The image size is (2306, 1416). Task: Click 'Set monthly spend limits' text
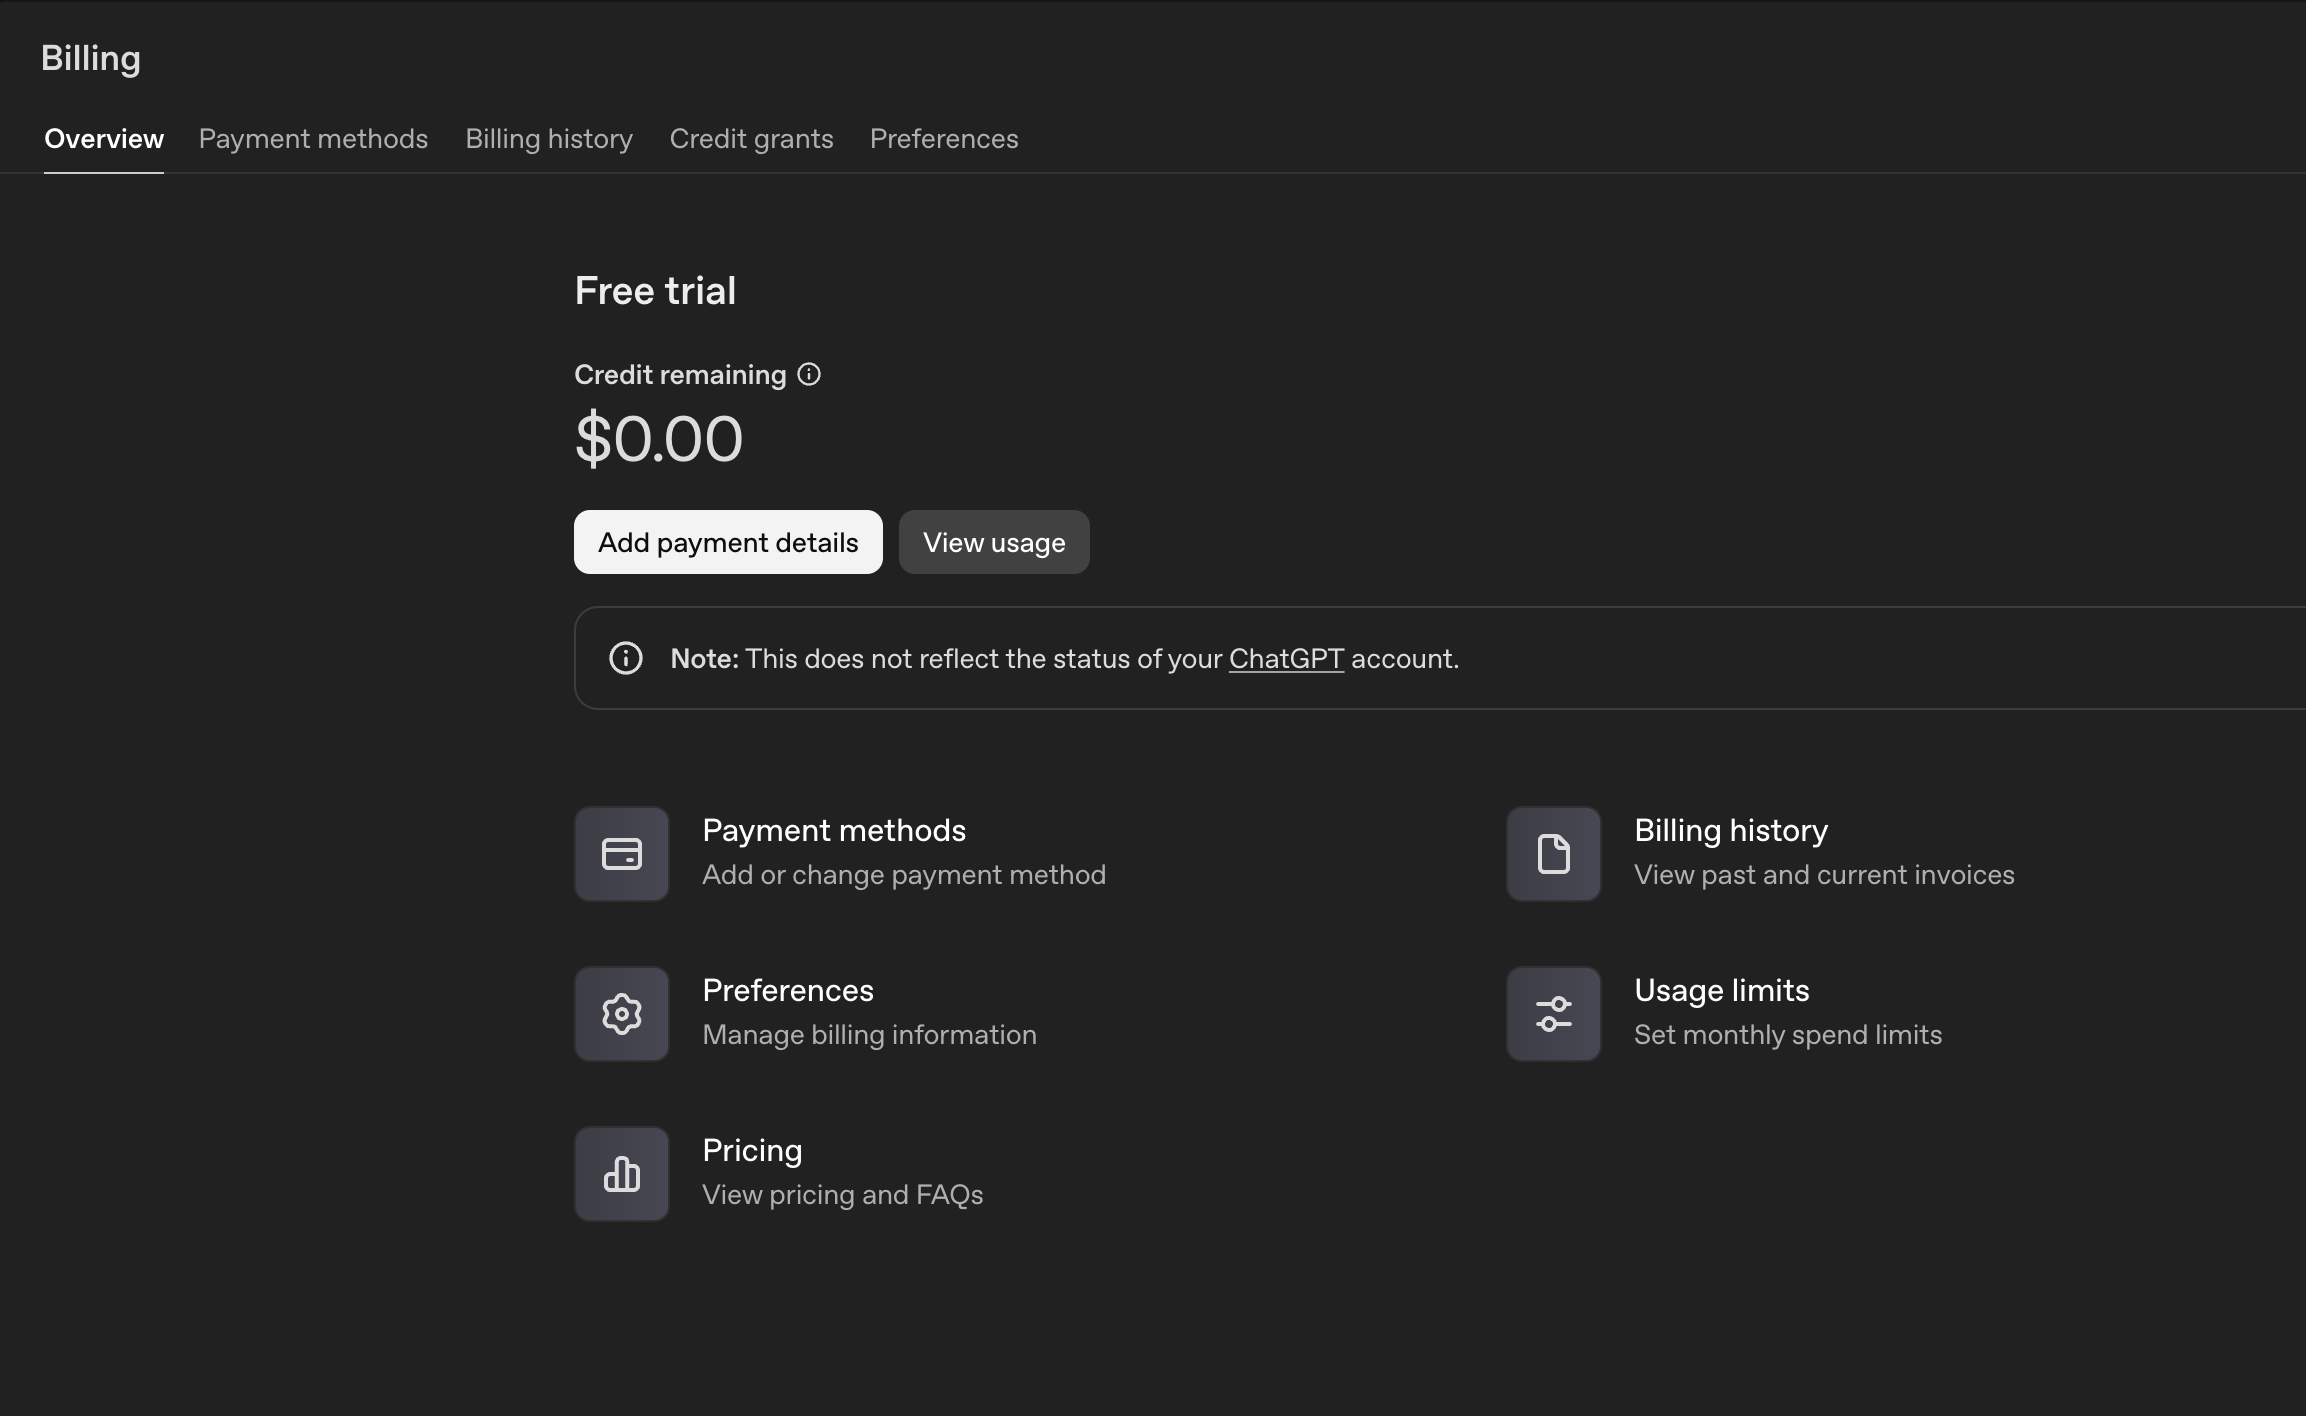1788,1035
